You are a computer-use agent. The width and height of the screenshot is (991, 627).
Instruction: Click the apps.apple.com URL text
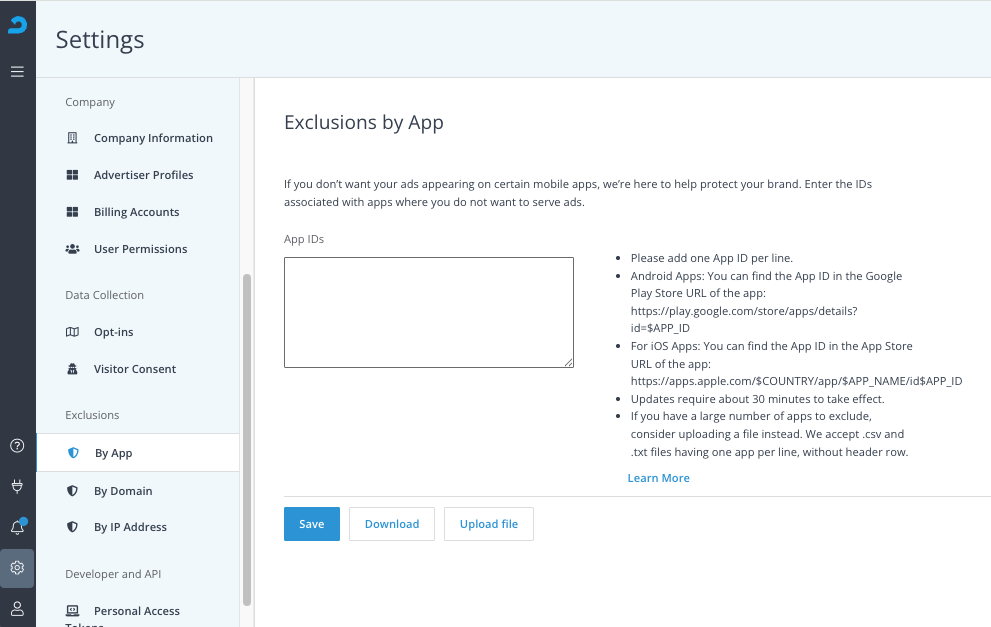(796, 381)
